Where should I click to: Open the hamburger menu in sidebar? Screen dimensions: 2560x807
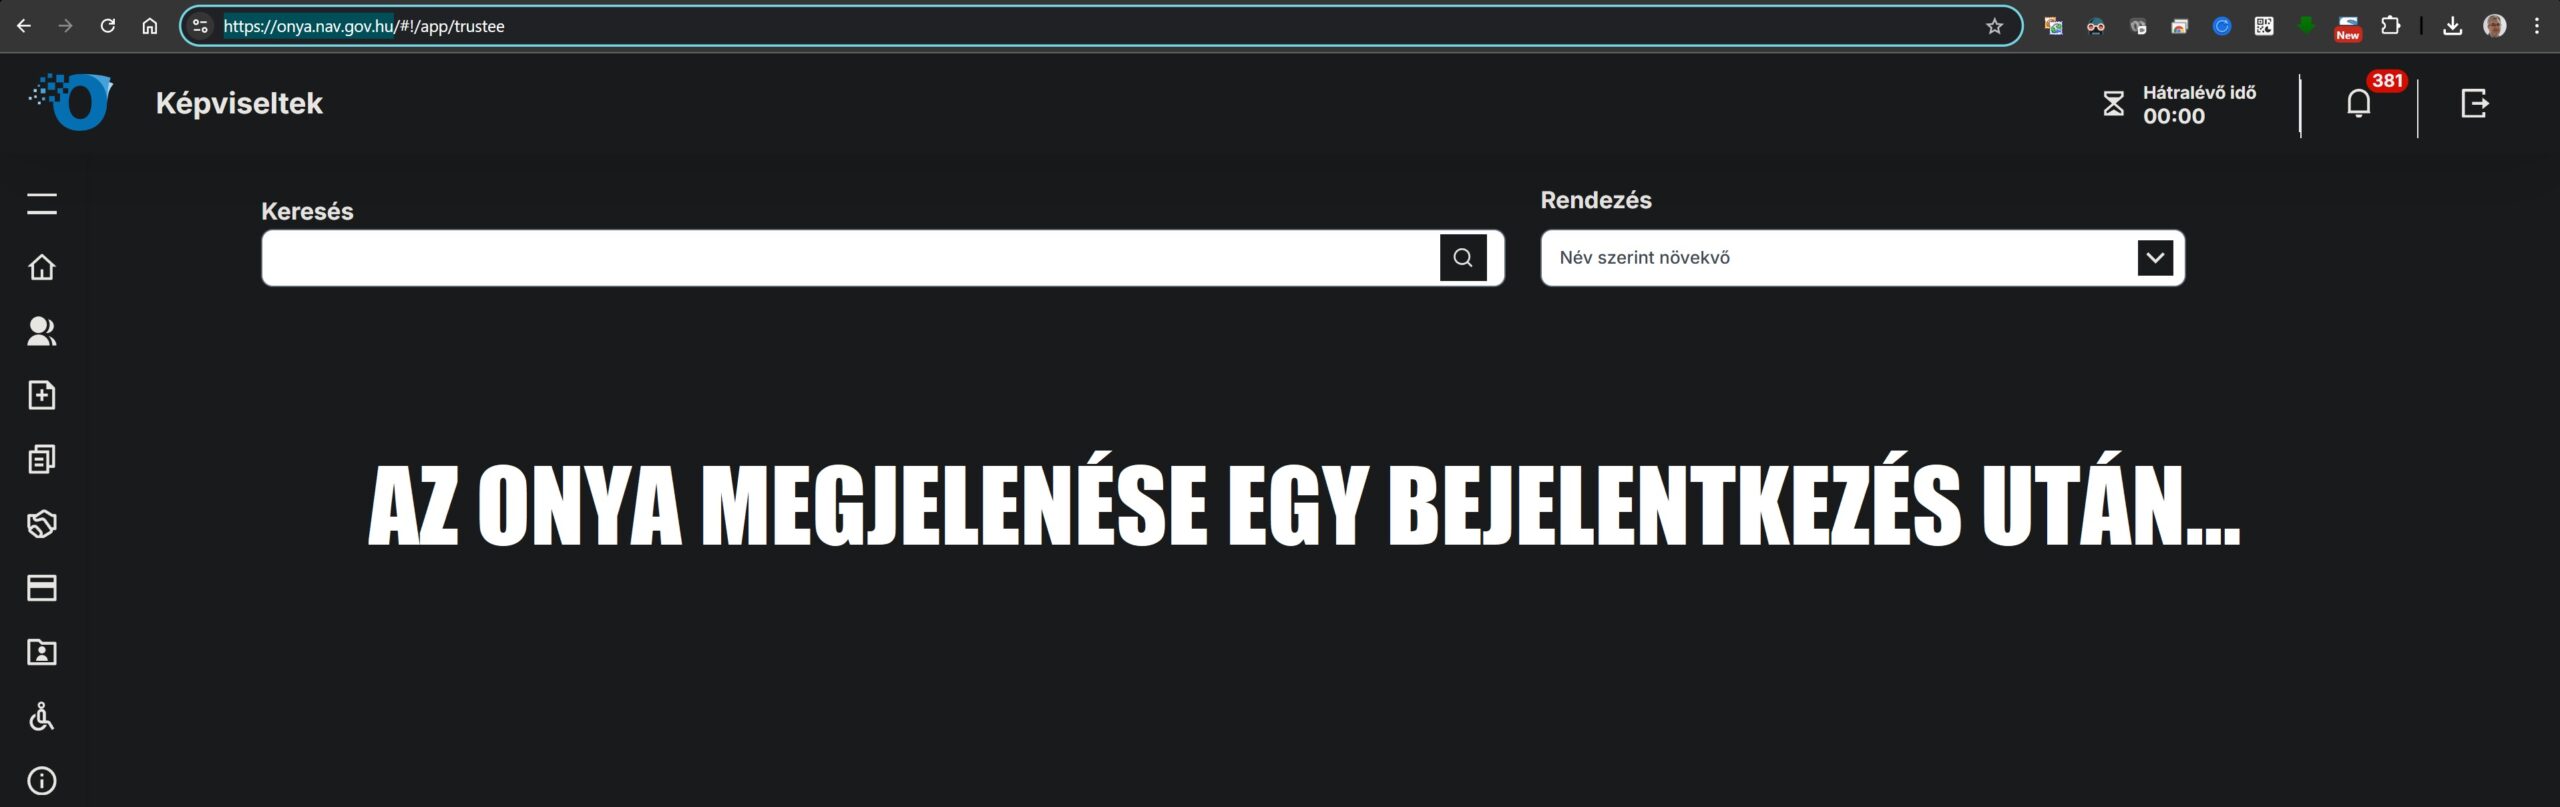click(x=41, y=204)
